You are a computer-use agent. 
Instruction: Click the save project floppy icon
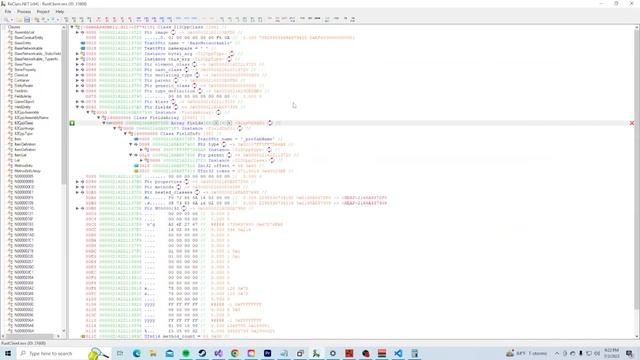[x=27, y=19]
